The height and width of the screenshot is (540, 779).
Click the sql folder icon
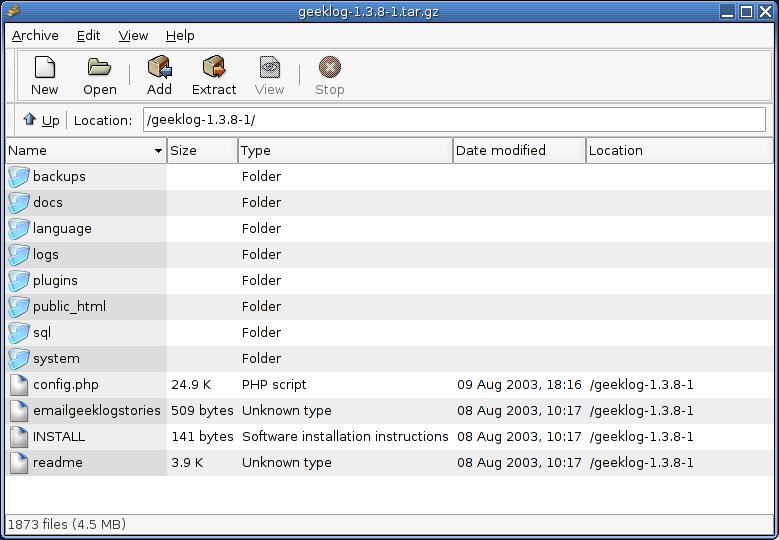pos(19,332)
